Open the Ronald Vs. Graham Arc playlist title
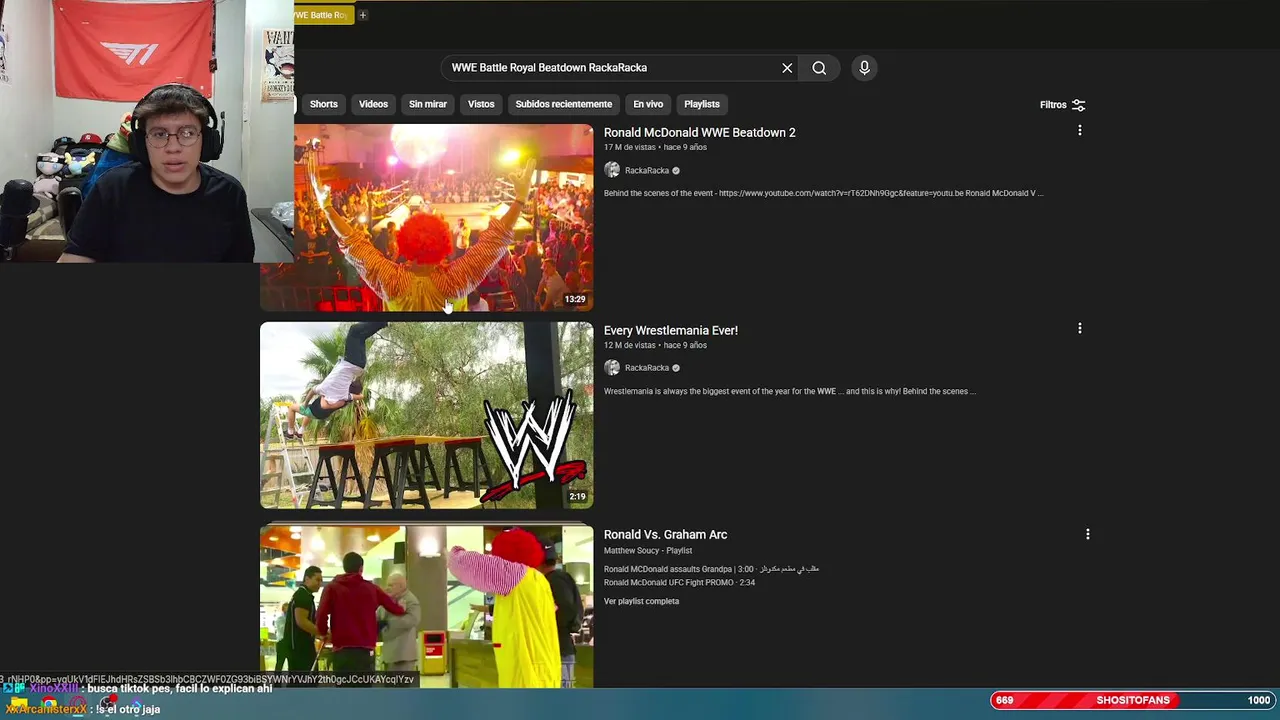 (x=665, y=534)
